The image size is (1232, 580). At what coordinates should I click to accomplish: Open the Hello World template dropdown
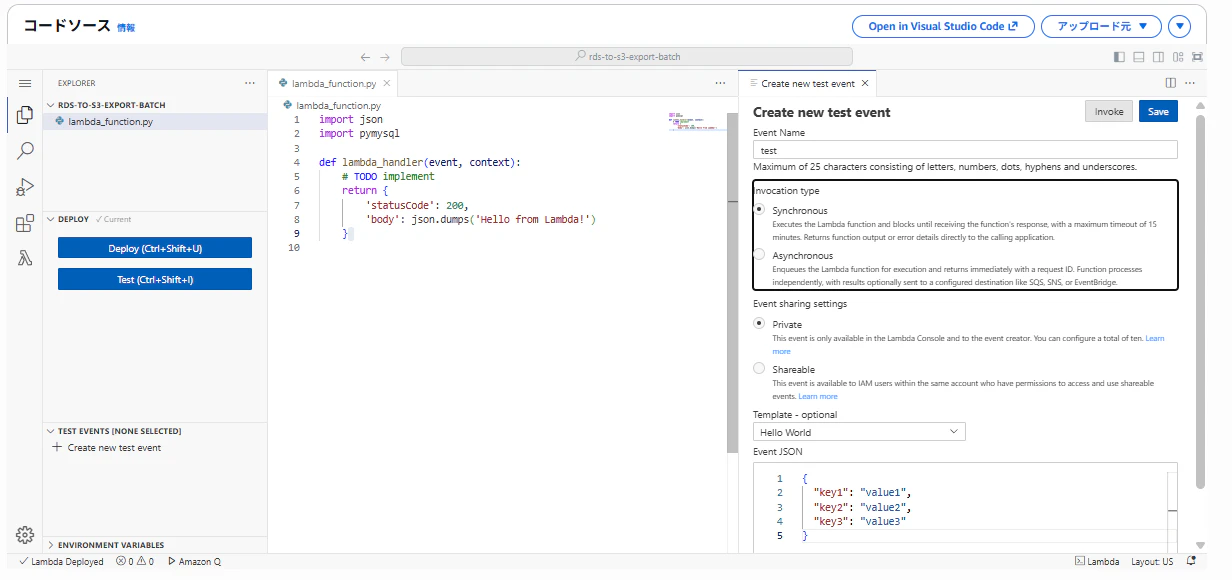pyautogui.click(x=859, y=432)
